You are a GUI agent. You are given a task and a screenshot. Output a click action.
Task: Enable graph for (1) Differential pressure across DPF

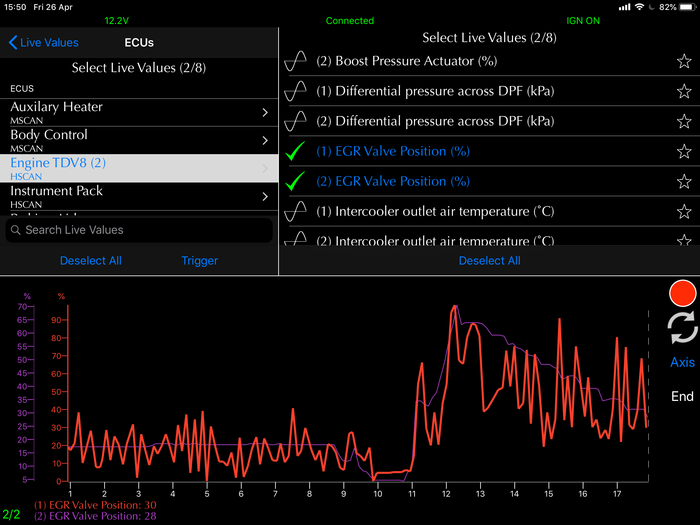click(x=296, y=91)
